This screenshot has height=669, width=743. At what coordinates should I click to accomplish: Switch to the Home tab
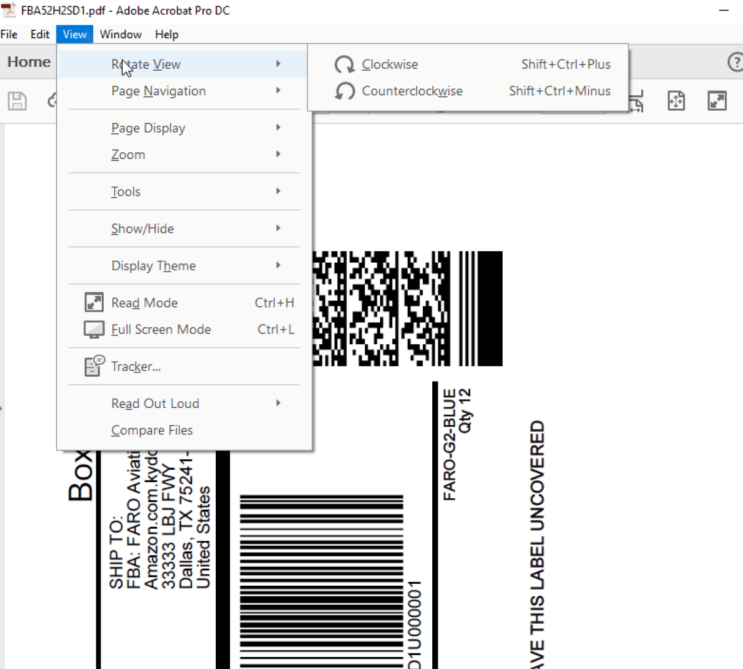coord(28,62)
